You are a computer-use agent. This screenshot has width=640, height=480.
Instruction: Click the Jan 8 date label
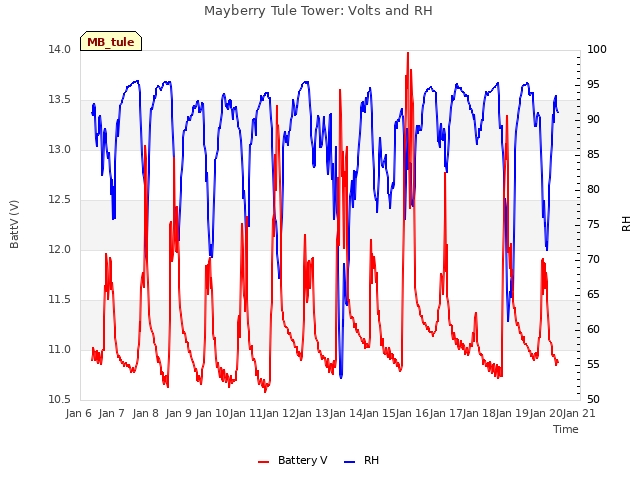pyautogui.click(x=146, y=413)
